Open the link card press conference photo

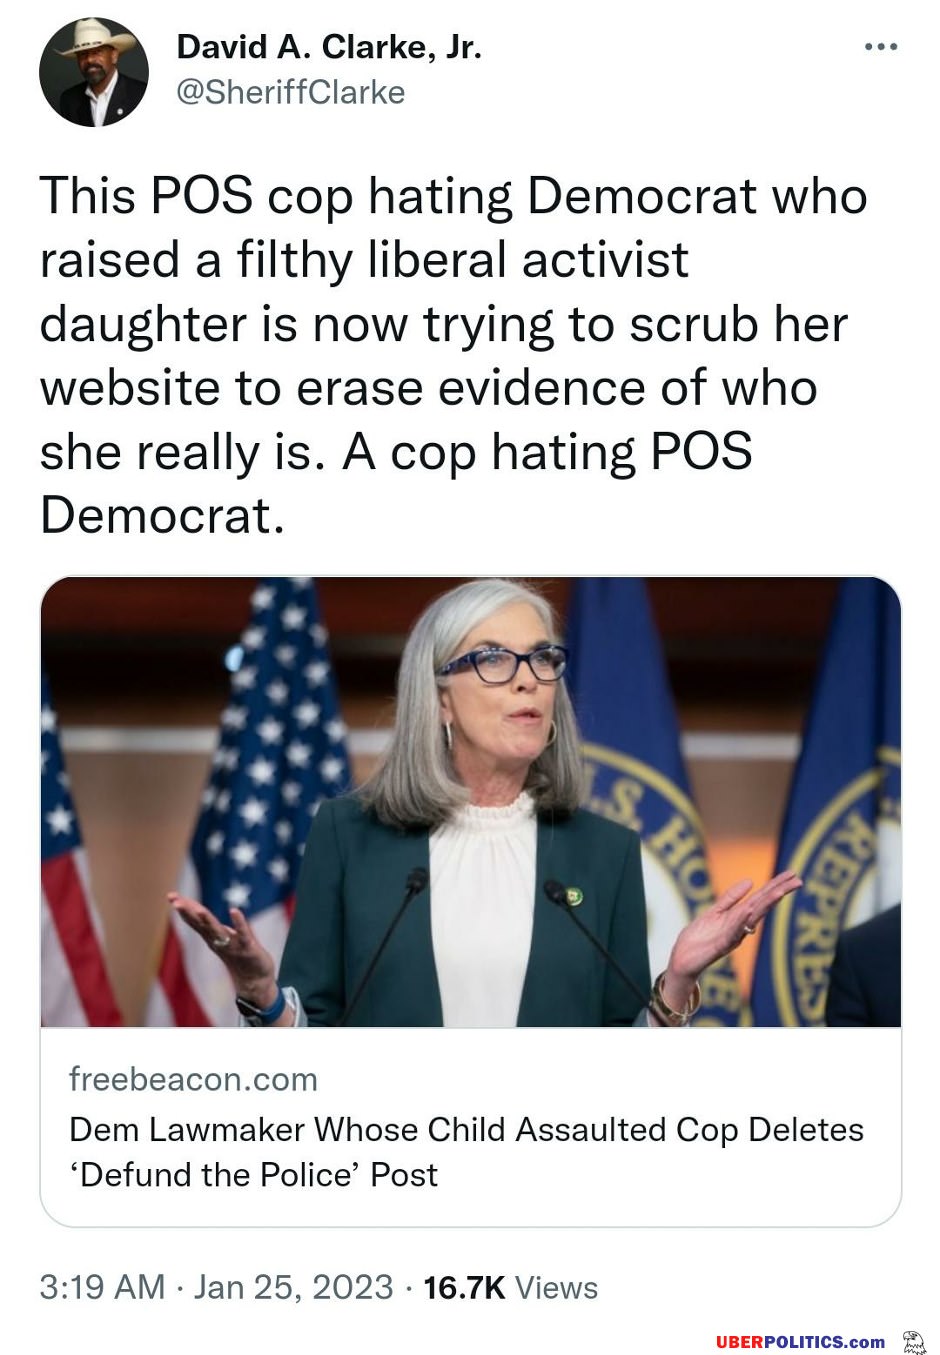pyautogui.click(x=470, y=802)
